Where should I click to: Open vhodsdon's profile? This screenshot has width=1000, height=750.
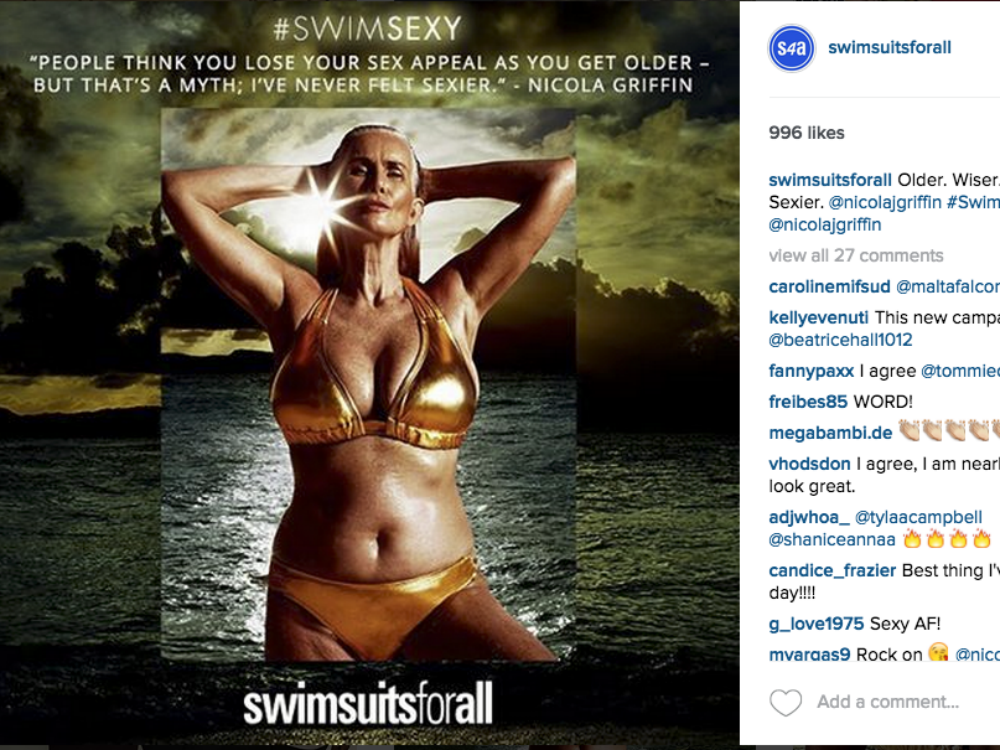point(809,464)
